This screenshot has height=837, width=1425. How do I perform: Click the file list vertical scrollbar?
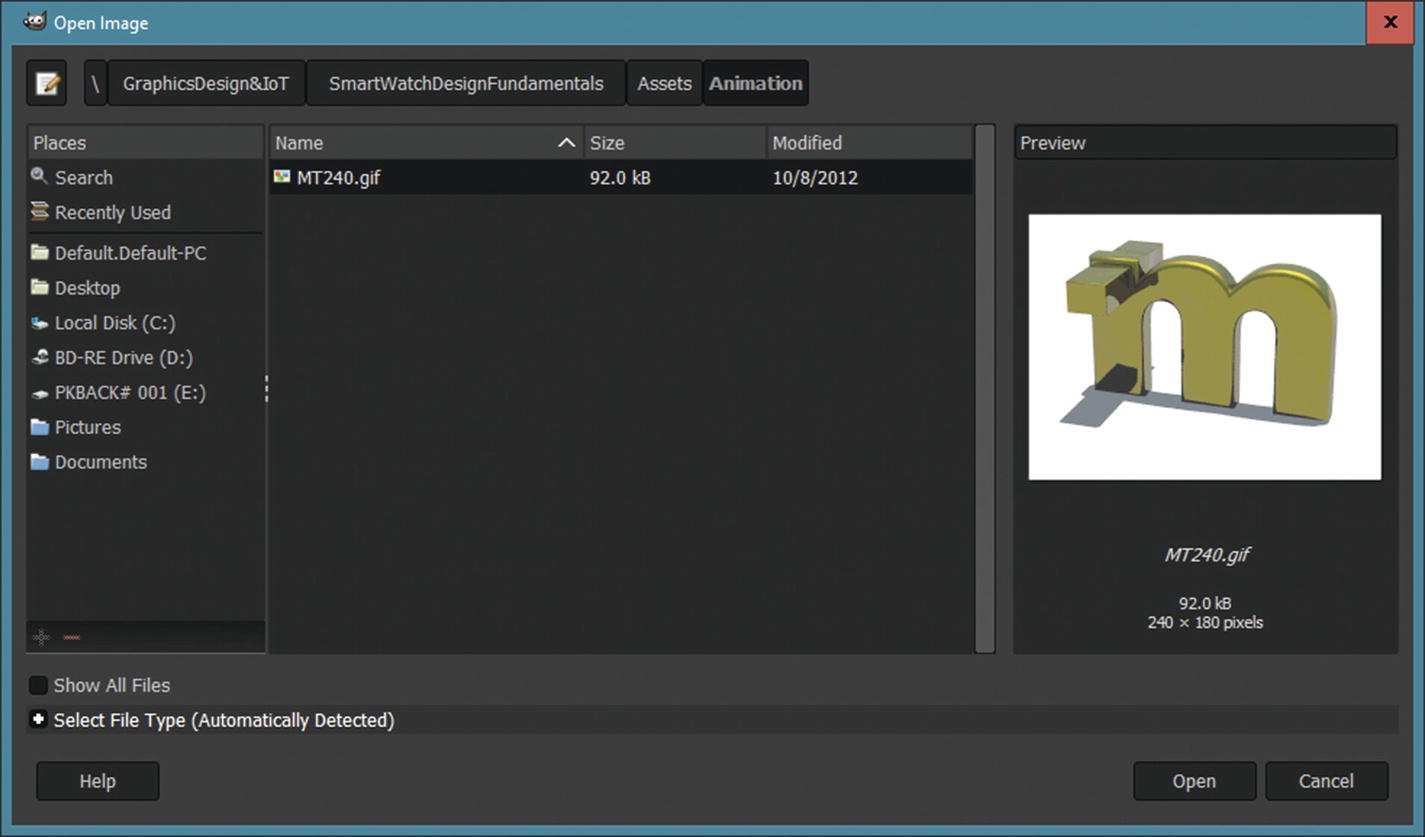tap(985, 389)
